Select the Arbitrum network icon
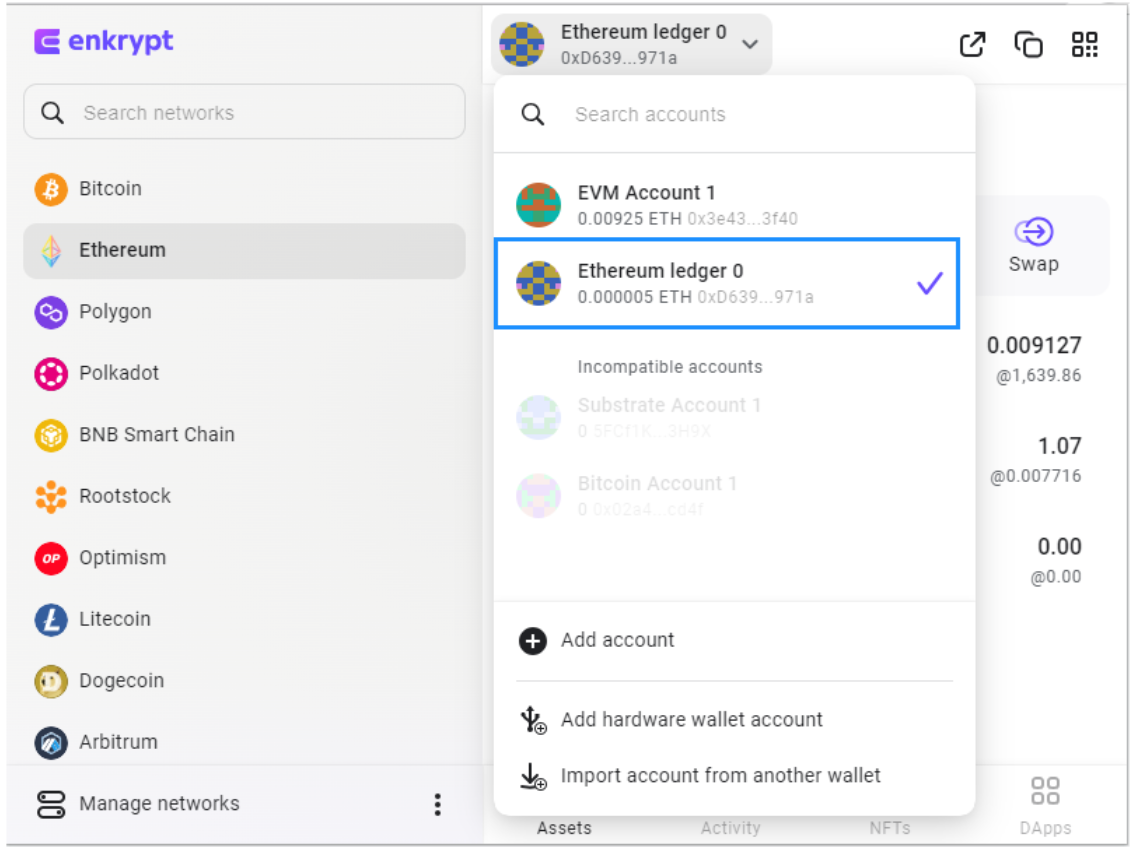Viewport: 1136px width, 848px height. pyautogui.click(x=51, y=743)
